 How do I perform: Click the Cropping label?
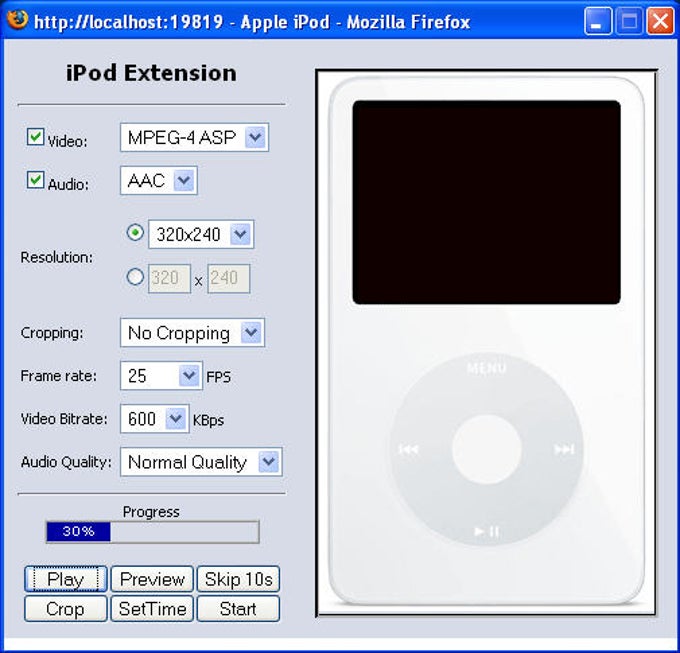[x=52, y=333]
